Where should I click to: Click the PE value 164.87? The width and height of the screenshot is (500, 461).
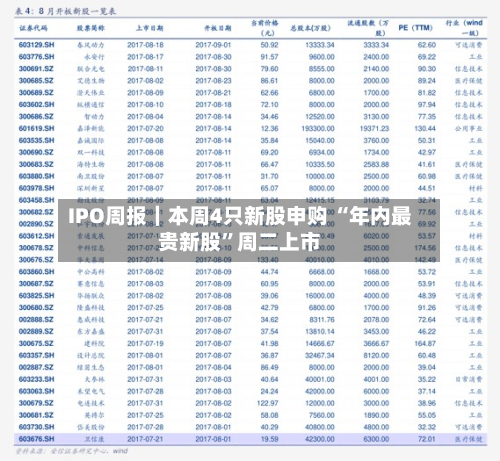point(425,344)
